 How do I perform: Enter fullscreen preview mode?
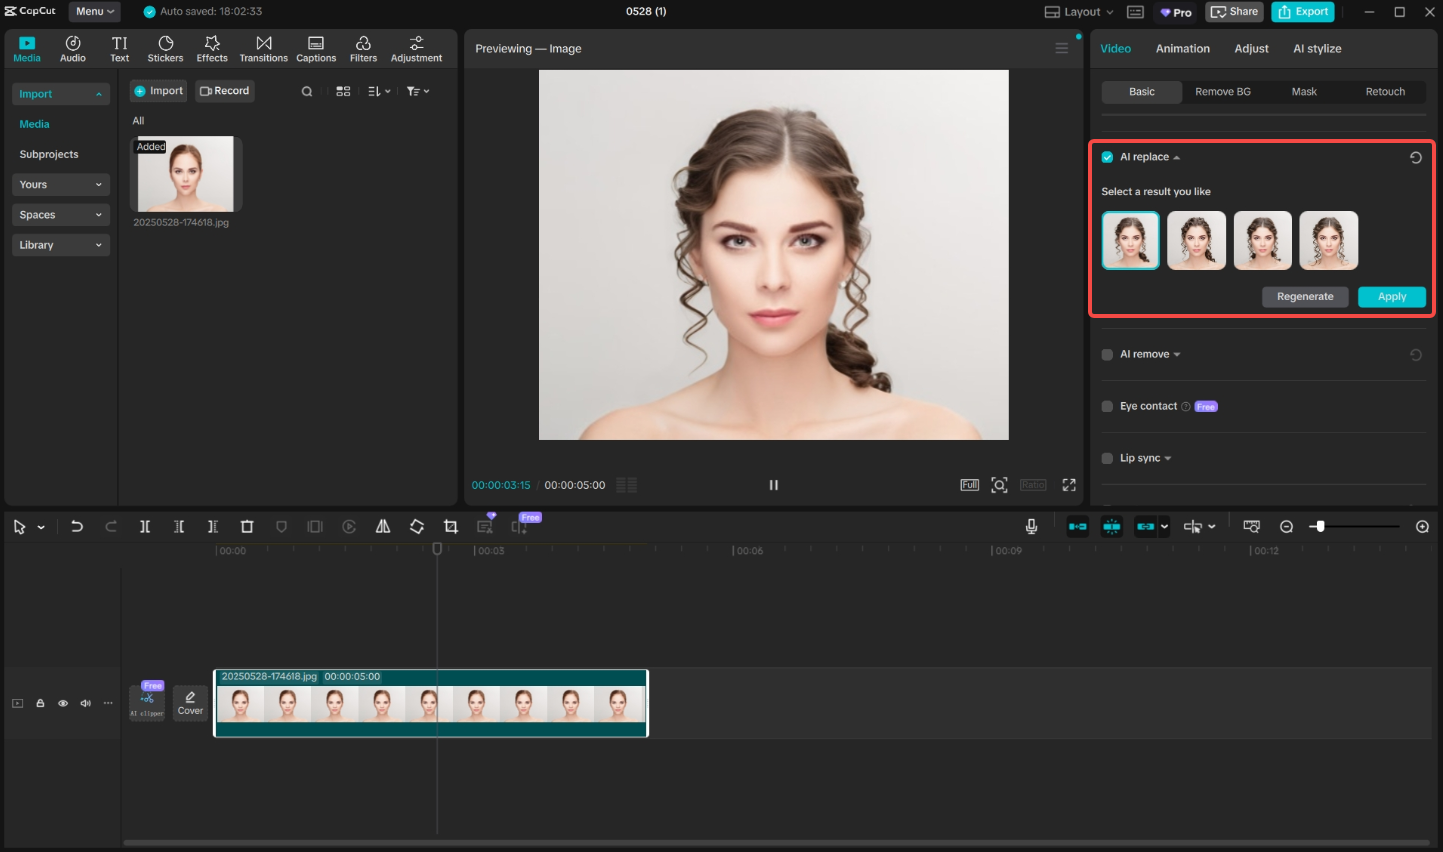click(x=1069, y=485)
